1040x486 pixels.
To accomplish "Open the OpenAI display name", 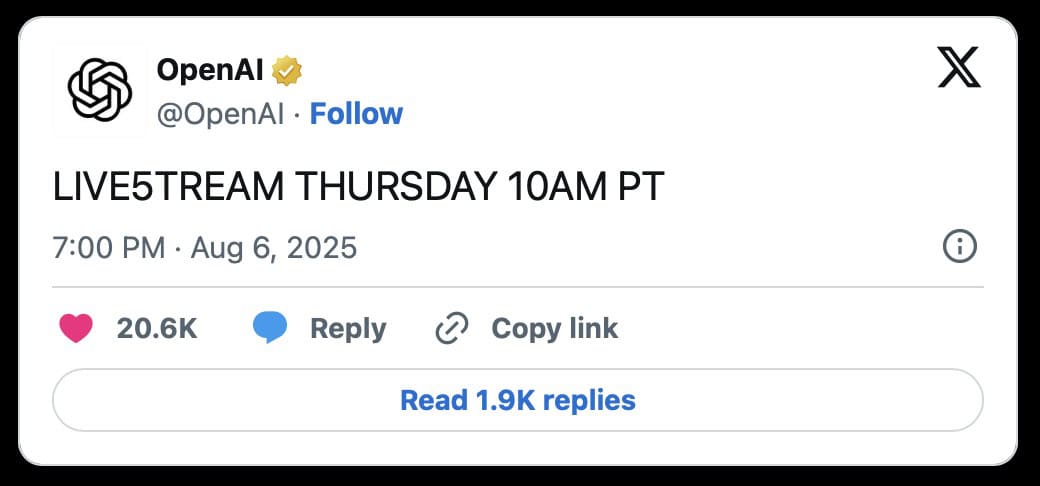I will [210, 70].
